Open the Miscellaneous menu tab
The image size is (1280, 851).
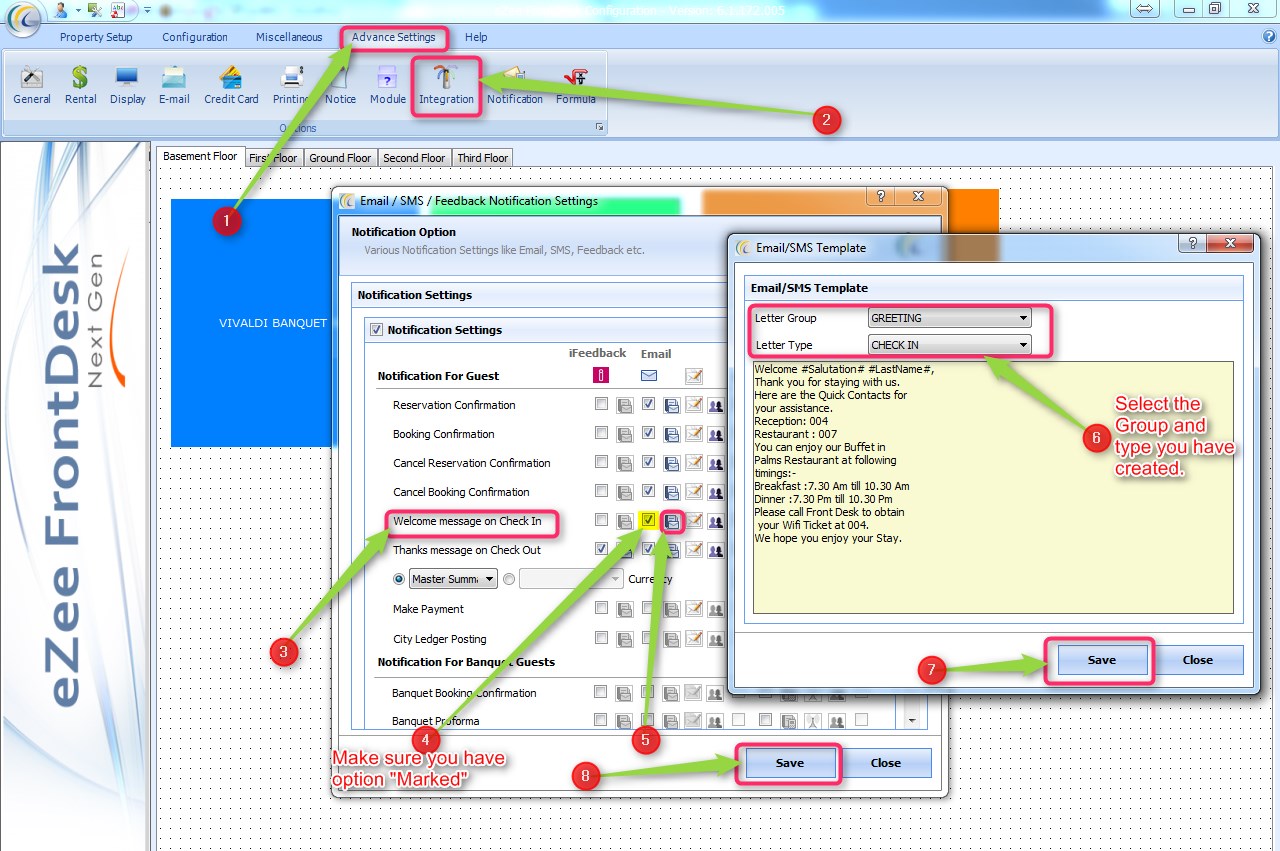click(289, 37)
